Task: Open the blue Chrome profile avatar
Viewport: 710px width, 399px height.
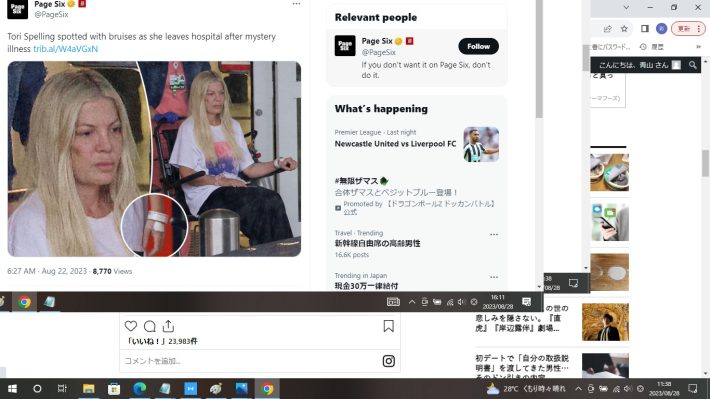Action: coord(662,29)
